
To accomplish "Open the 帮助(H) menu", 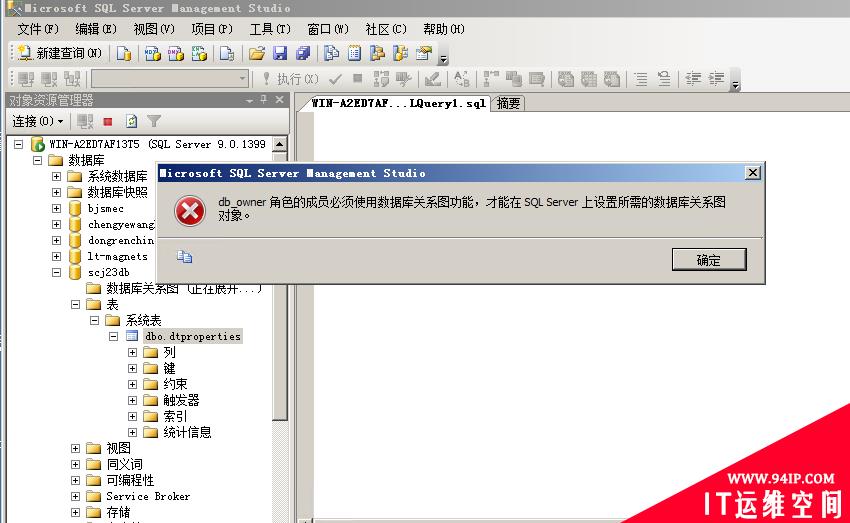I will point(443,29).
